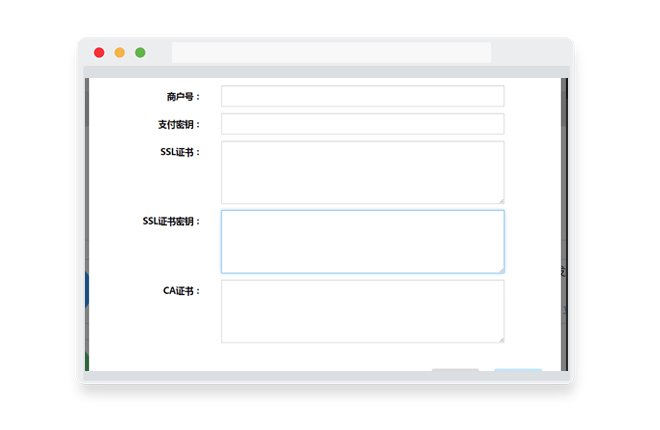This screenshot has height=430, width=660.
Task: Click the 商户号 label
Action: 183,97
